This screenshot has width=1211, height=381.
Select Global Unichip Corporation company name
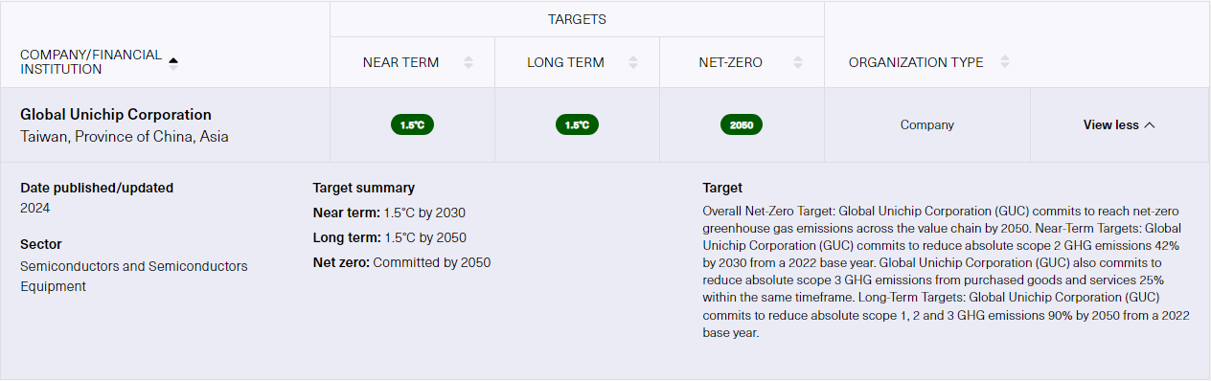click(x=116, y=115)
